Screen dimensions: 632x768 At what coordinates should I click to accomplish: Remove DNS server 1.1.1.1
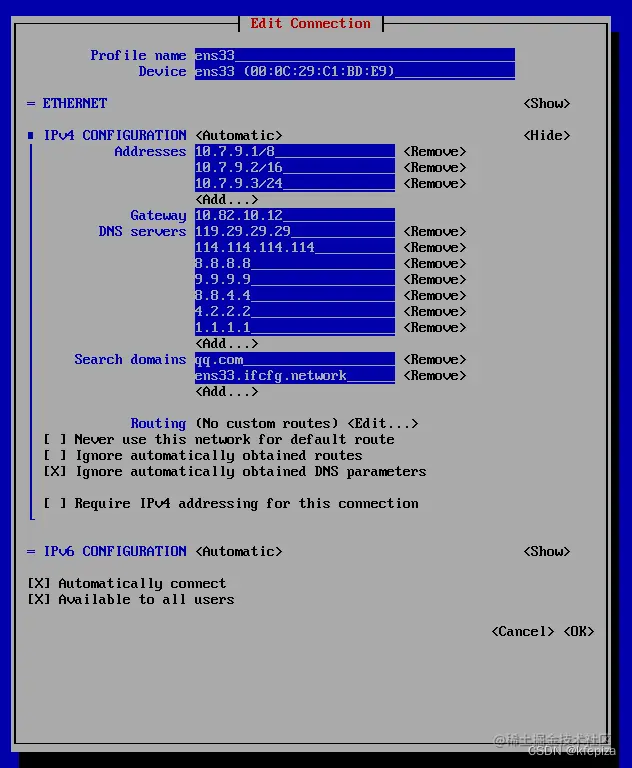pos(435,328)
